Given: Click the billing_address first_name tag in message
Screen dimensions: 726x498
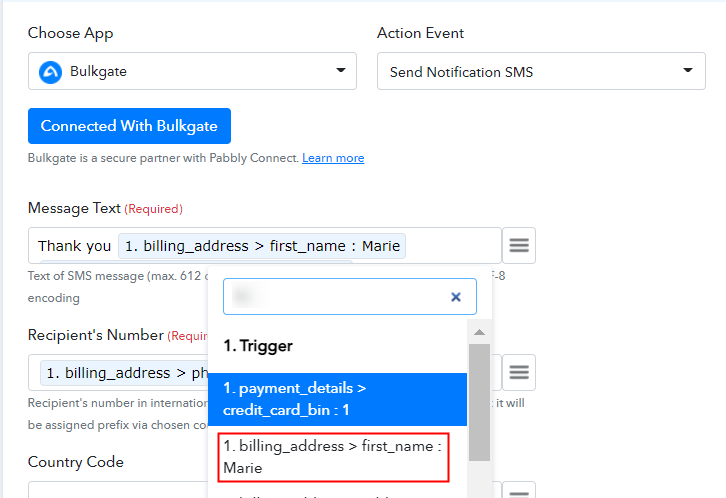Looking at the screenshot, I should coord(262,246).
